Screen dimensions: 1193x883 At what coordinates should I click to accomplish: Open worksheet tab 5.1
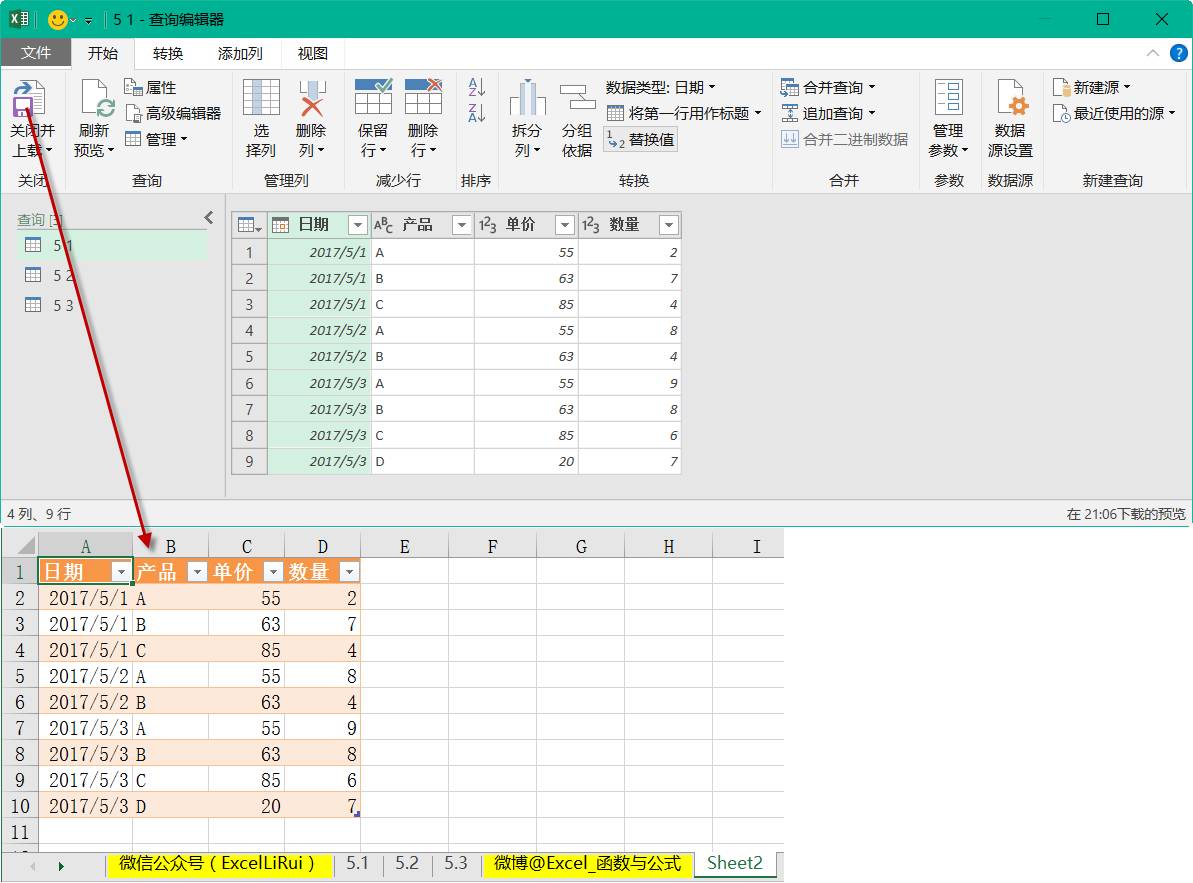pos(358,863)
